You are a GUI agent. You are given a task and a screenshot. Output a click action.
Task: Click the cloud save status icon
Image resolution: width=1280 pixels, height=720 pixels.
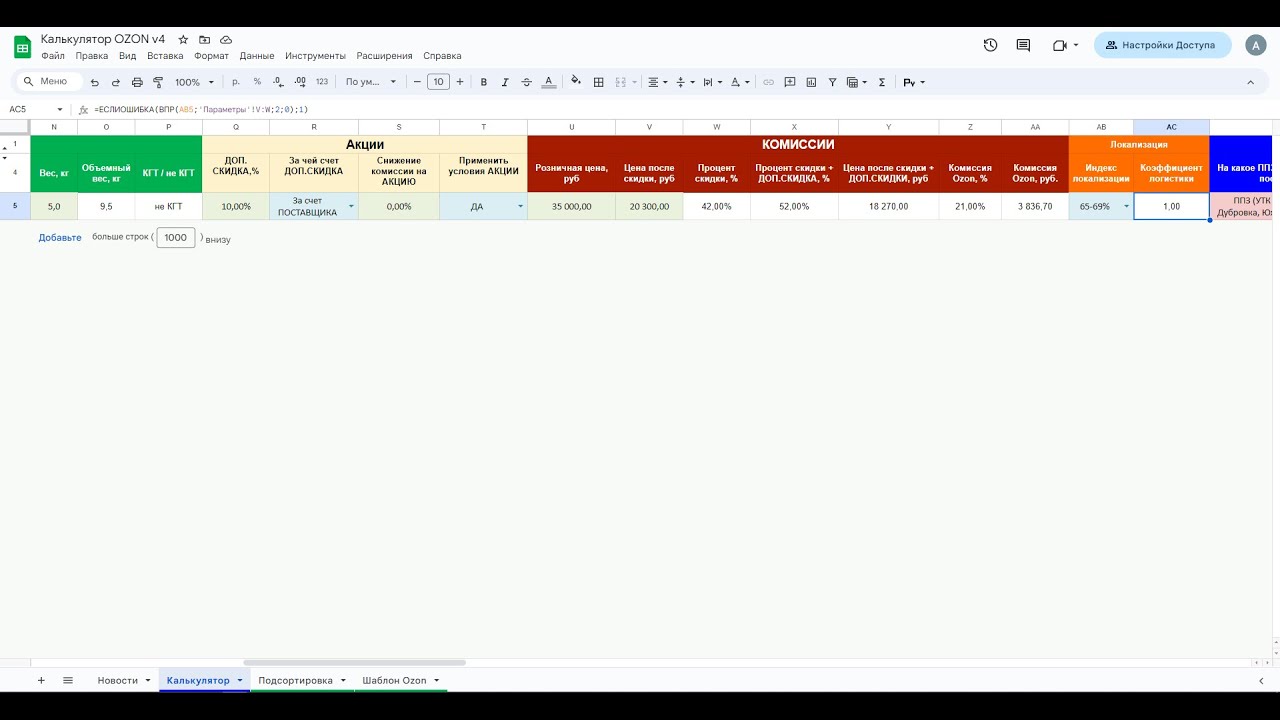point(226,39)
